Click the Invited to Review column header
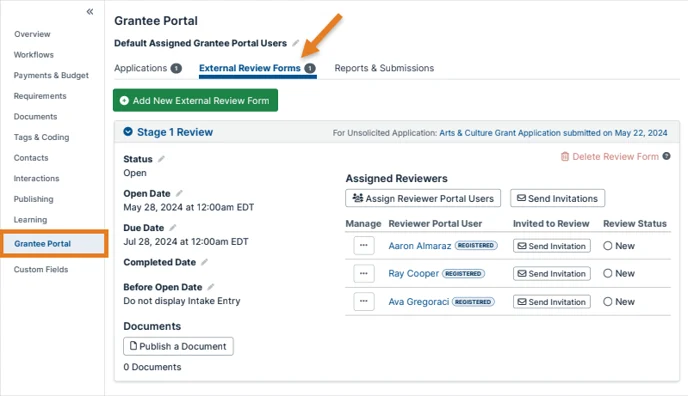Screen dimensions: 688x396 (551, 224)
